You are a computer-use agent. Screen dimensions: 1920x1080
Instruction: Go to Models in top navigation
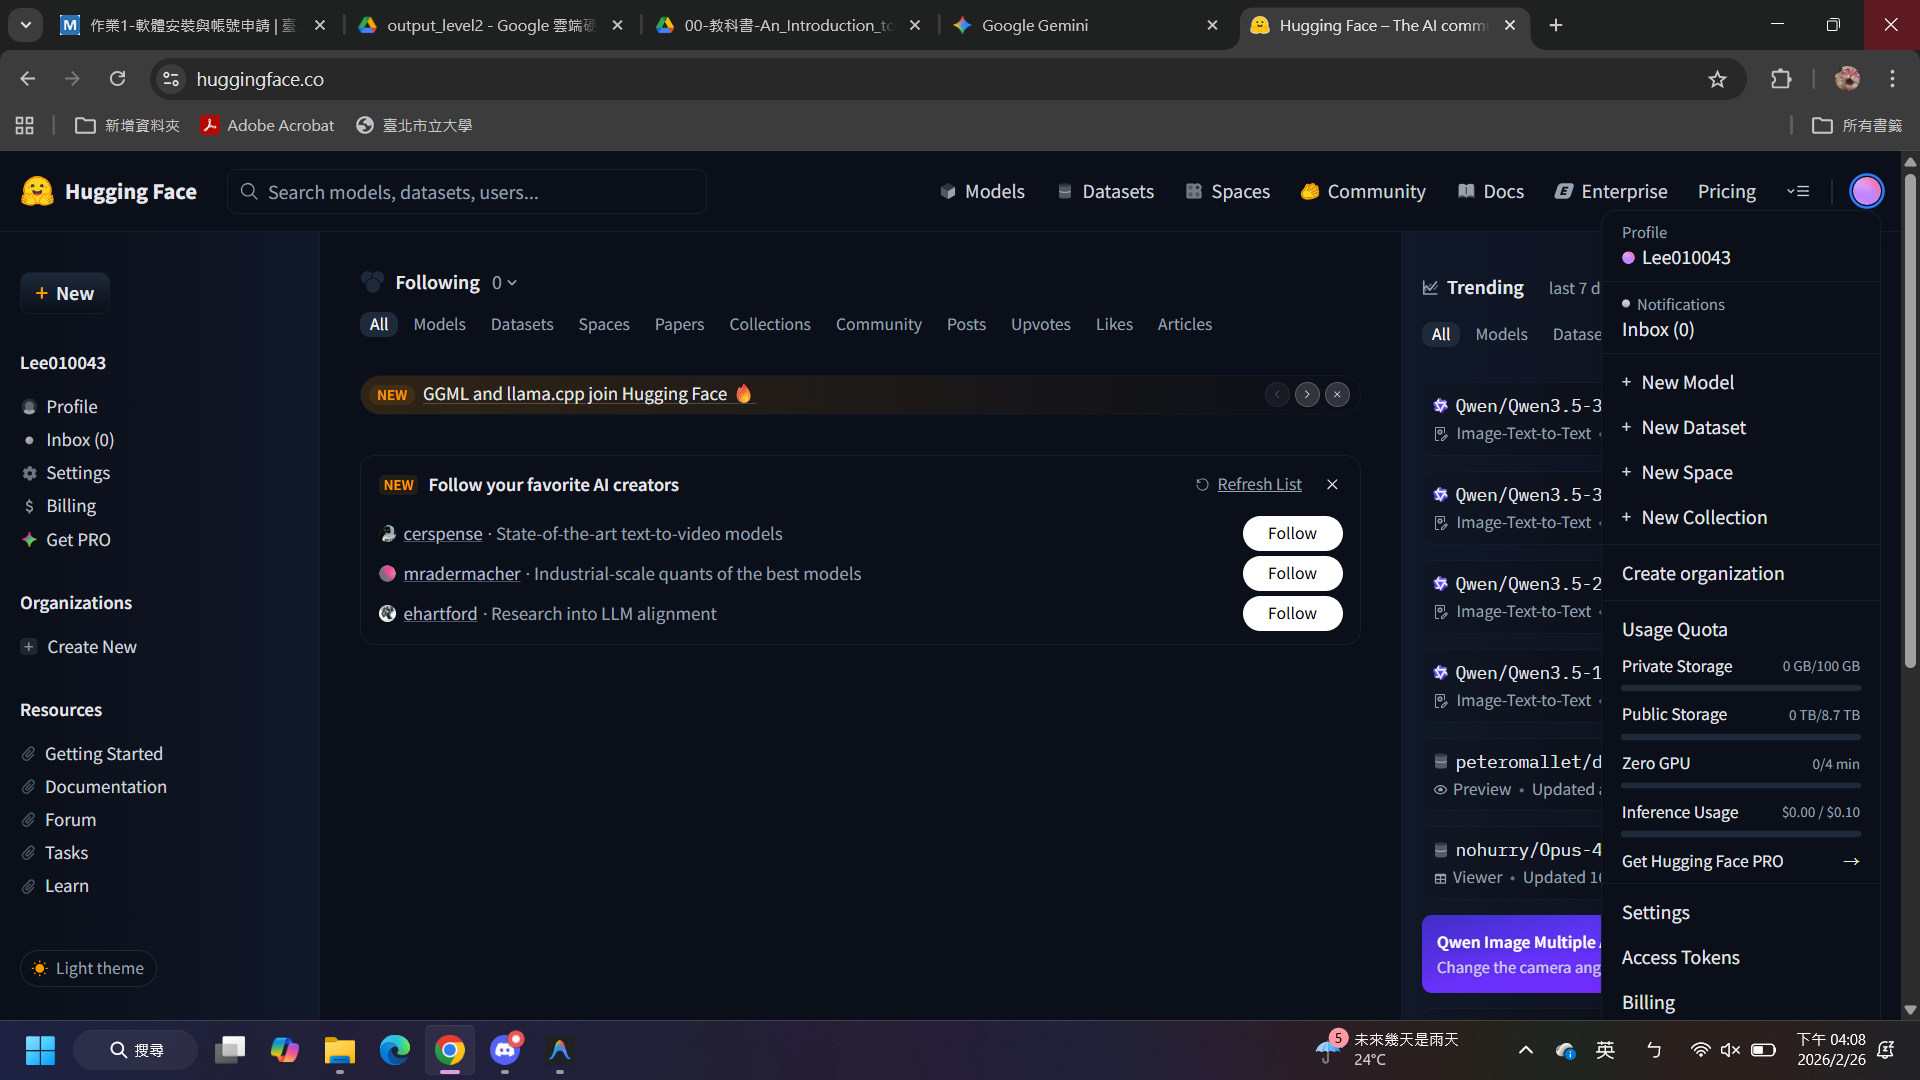(982, 191)
